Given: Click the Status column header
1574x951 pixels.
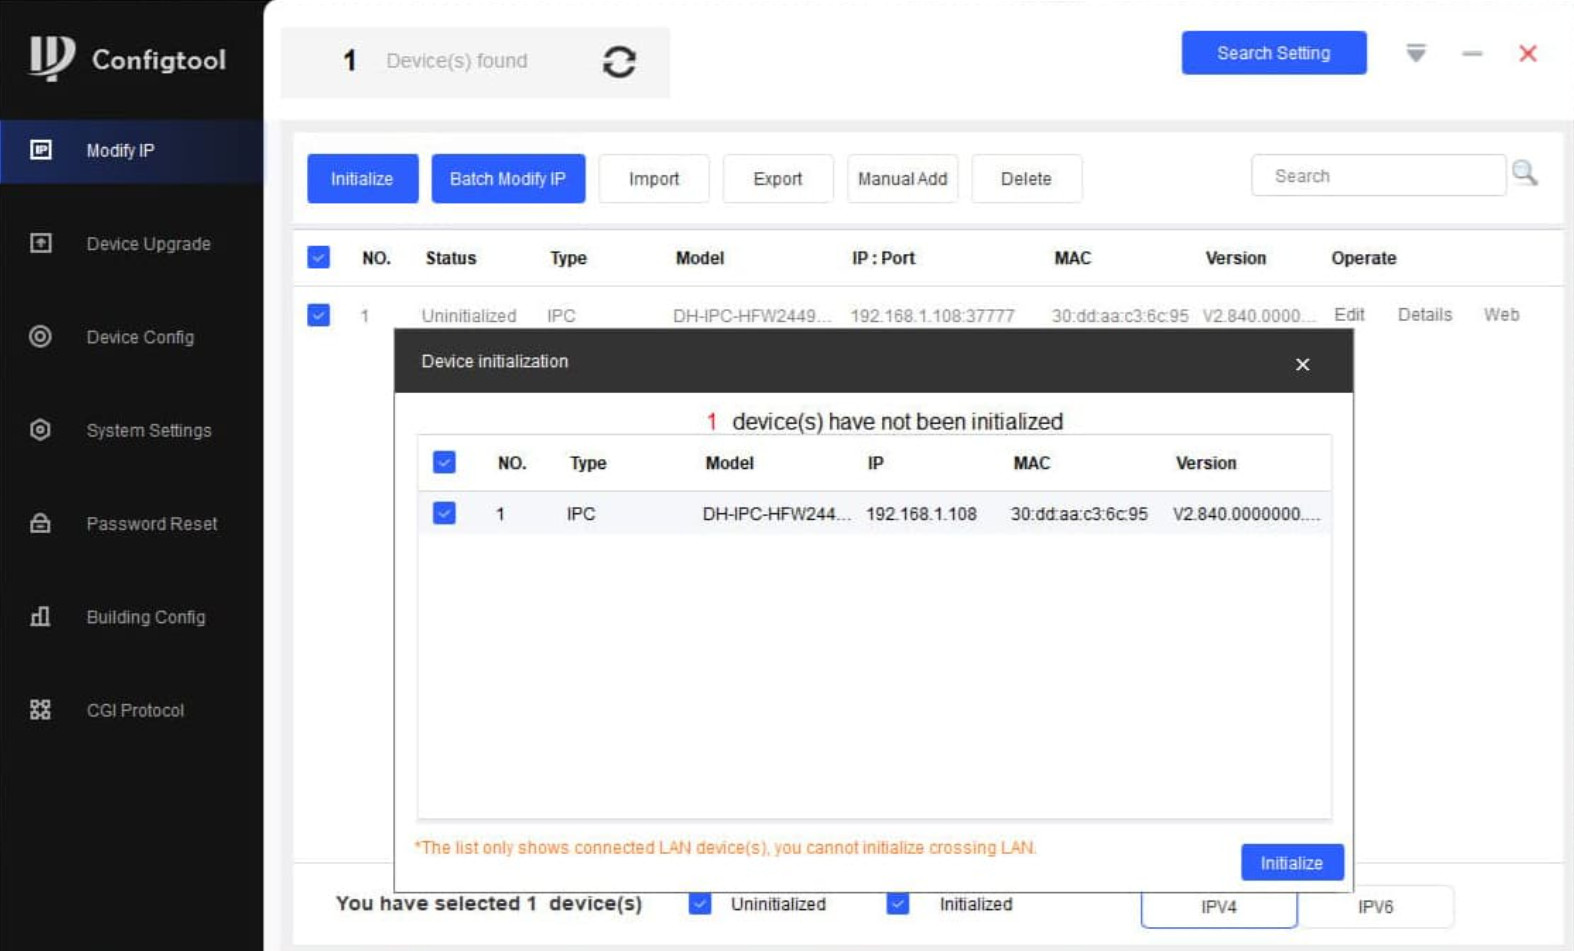Looking at the screenshot, I should (x=451, y=258).
